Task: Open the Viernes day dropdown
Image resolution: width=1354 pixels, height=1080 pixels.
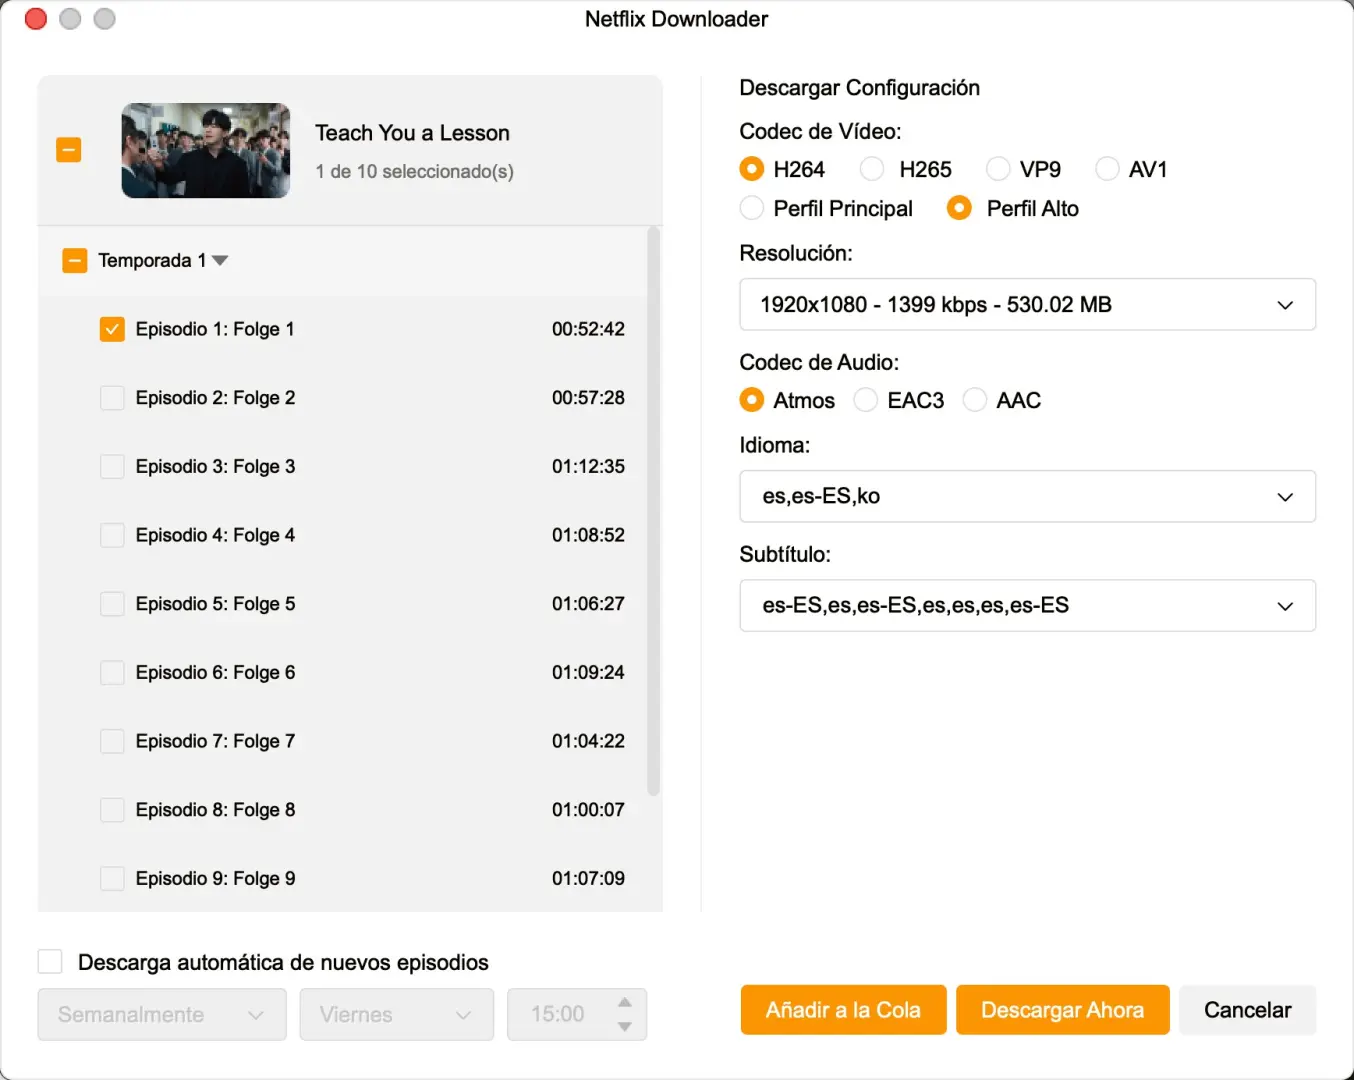Action: [397, 1014]
